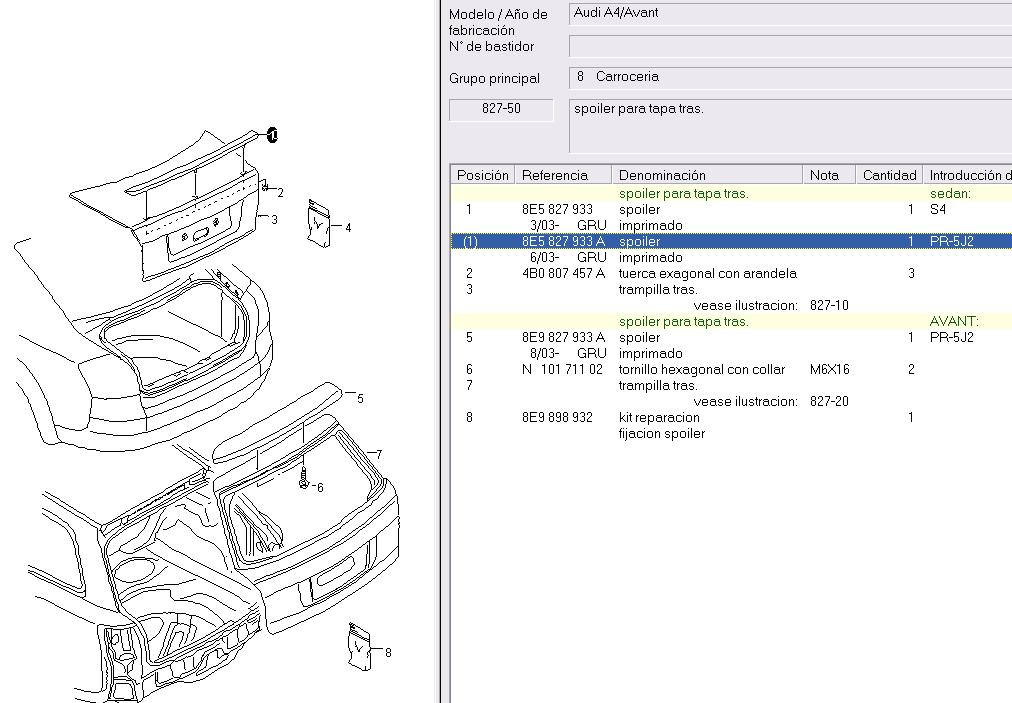The height and width of the screenshot is (703, 1012).
Task: Click 'PR-5J2' in the highlighted row
Action: (951, 241)
